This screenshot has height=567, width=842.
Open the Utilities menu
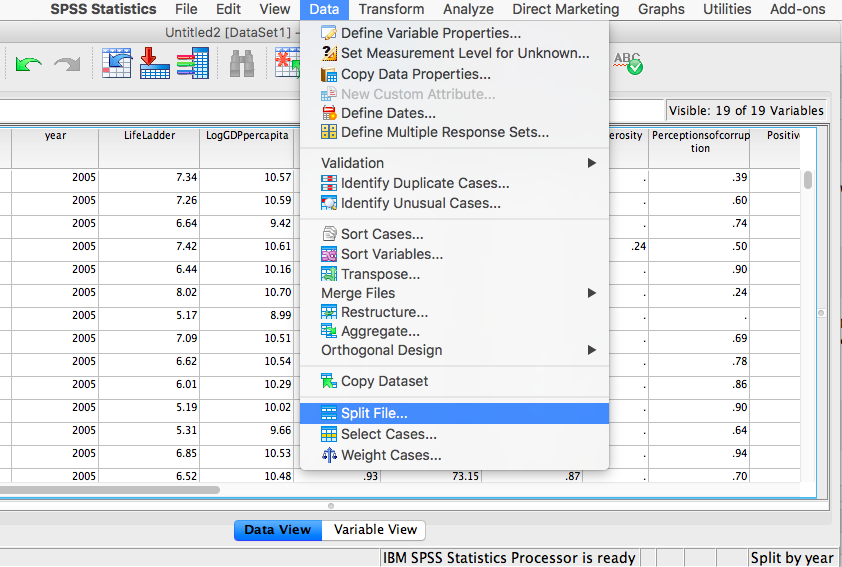[x=727, y=9]
